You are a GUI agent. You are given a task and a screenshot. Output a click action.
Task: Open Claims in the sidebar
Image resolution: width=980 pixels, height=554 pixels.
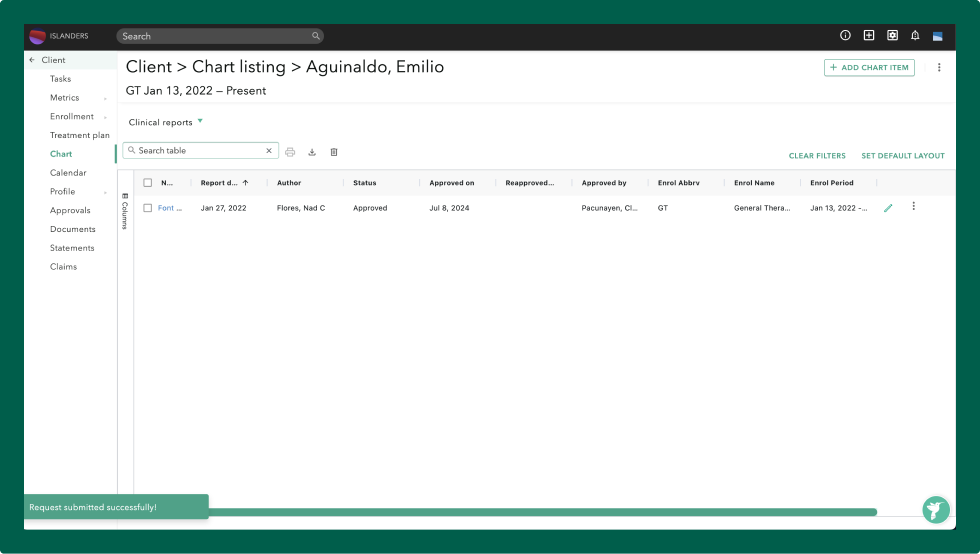click(x=63, y=266)
